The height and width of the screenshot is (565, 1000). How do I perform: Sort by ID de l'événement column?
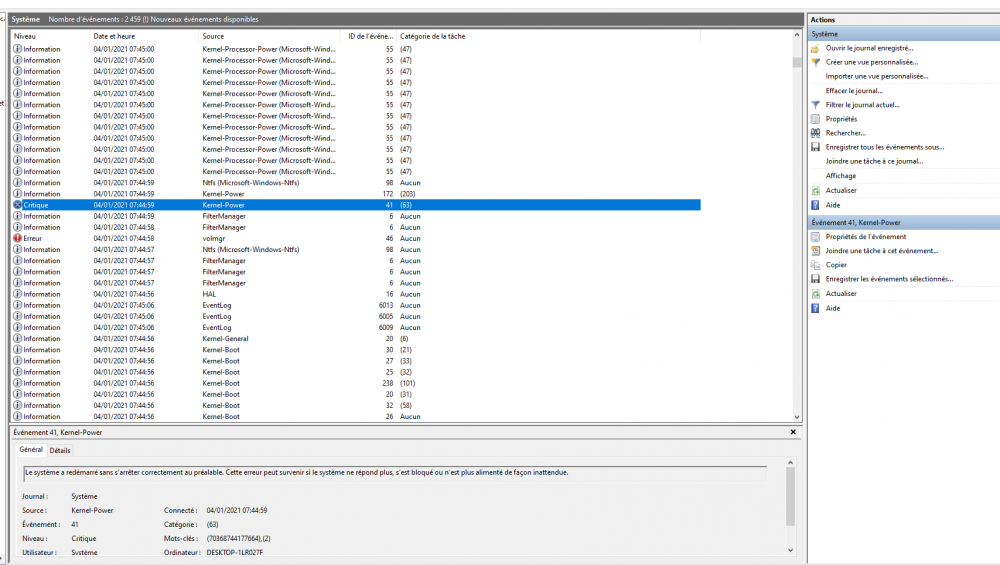[371, 36]
